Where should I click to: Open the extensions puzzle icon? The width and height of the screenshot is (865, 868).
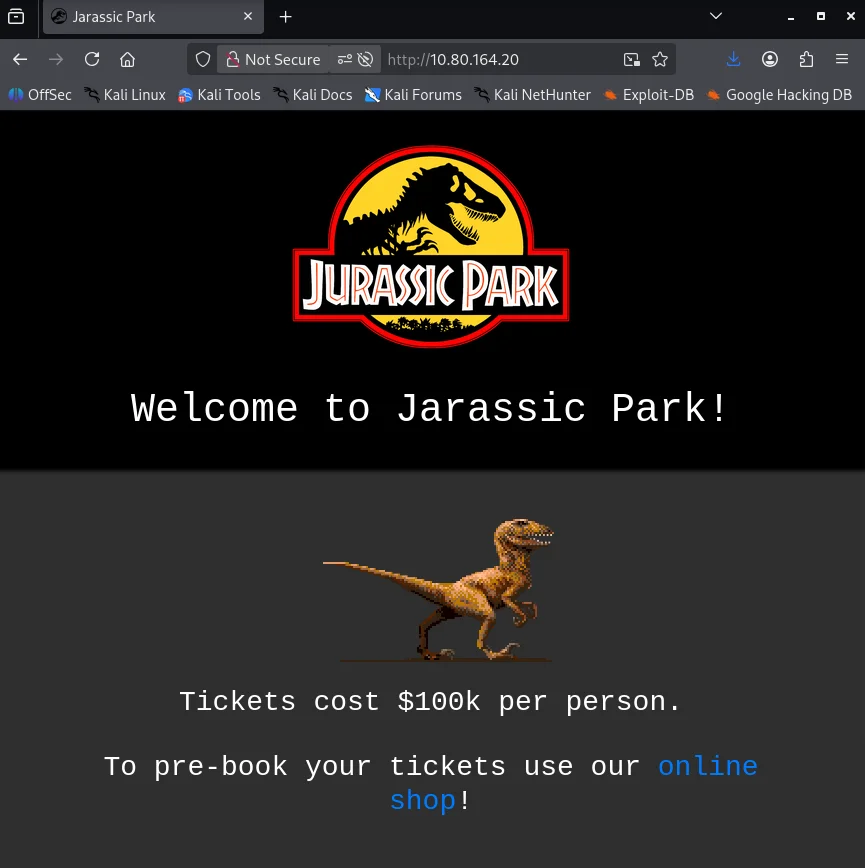click(x=806, y=60)
